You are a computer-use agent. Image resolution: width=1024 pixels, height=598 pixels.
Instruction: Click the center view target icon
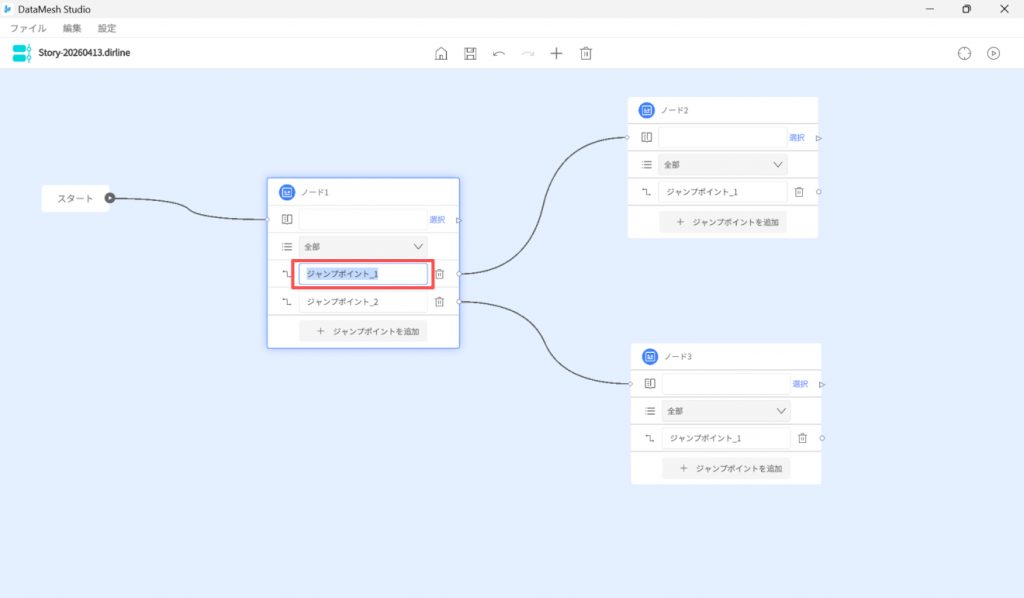click(964, 53)
